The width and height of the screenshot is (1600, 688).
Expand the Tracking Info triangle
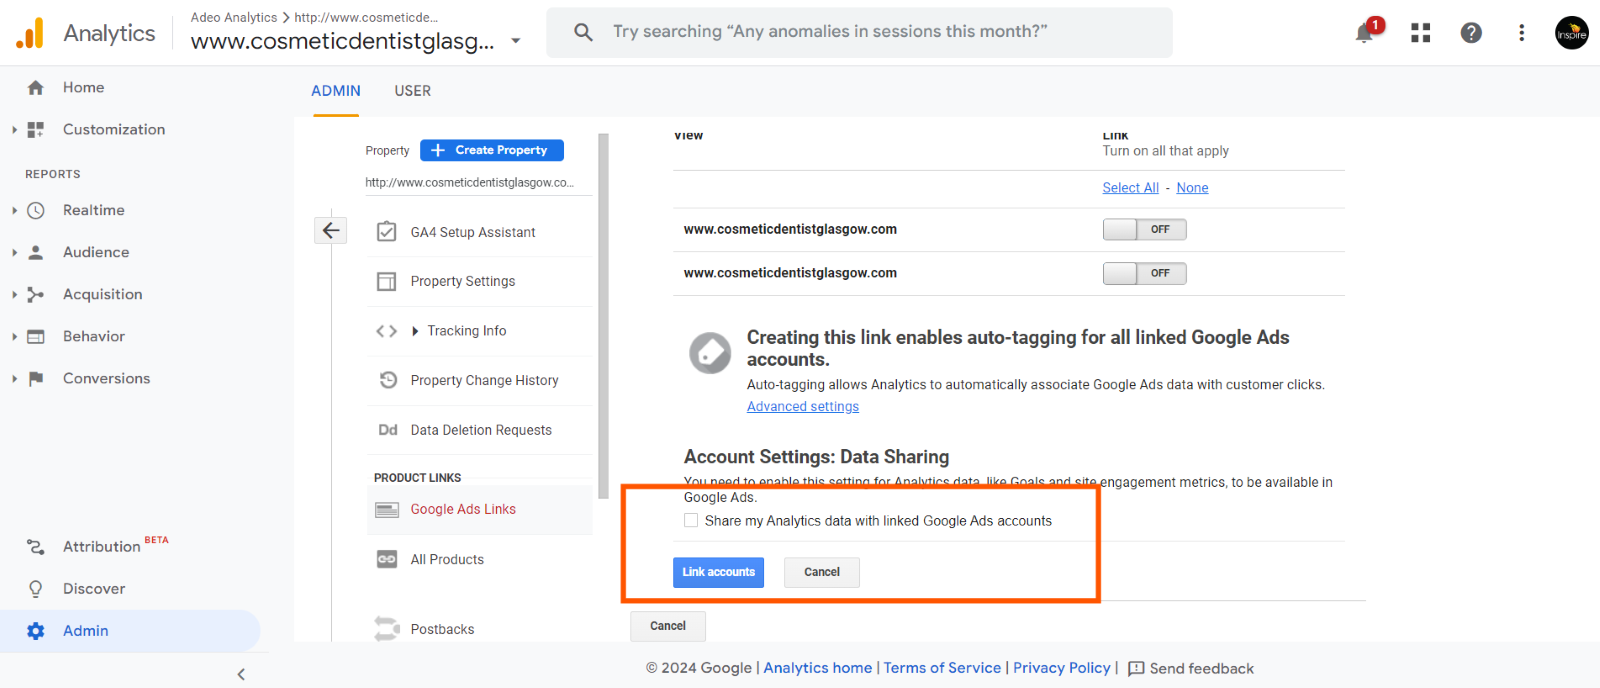(415, 331)
